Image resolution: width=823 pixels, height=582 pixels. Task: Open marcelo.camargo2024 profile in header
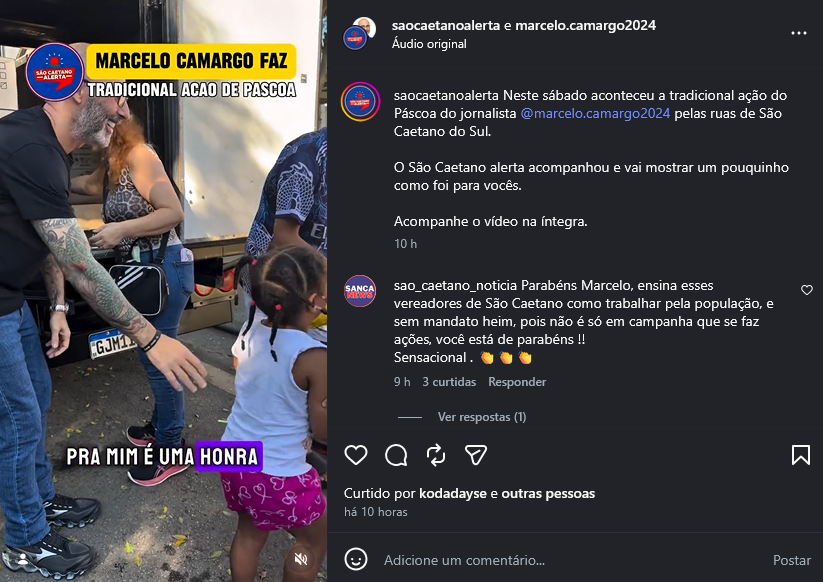coord(585,25)
